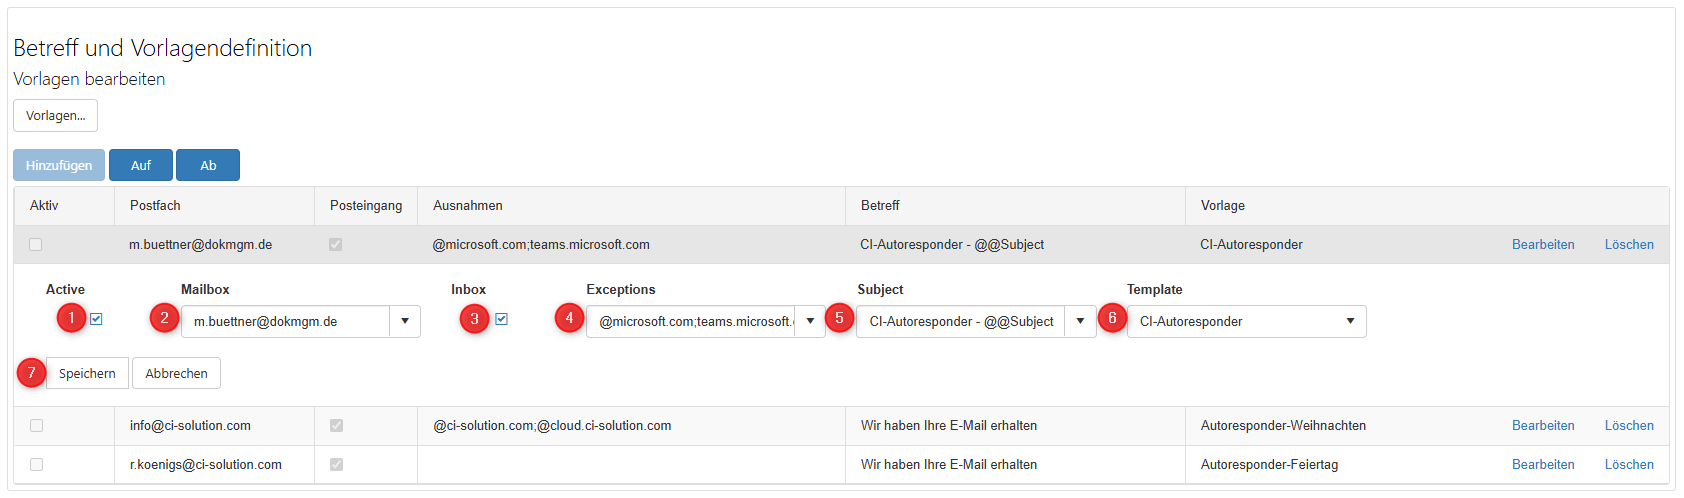Click the Hinzufügen button
The width and height of the screenshot is (1684, 498).
[x=59, y=166]
